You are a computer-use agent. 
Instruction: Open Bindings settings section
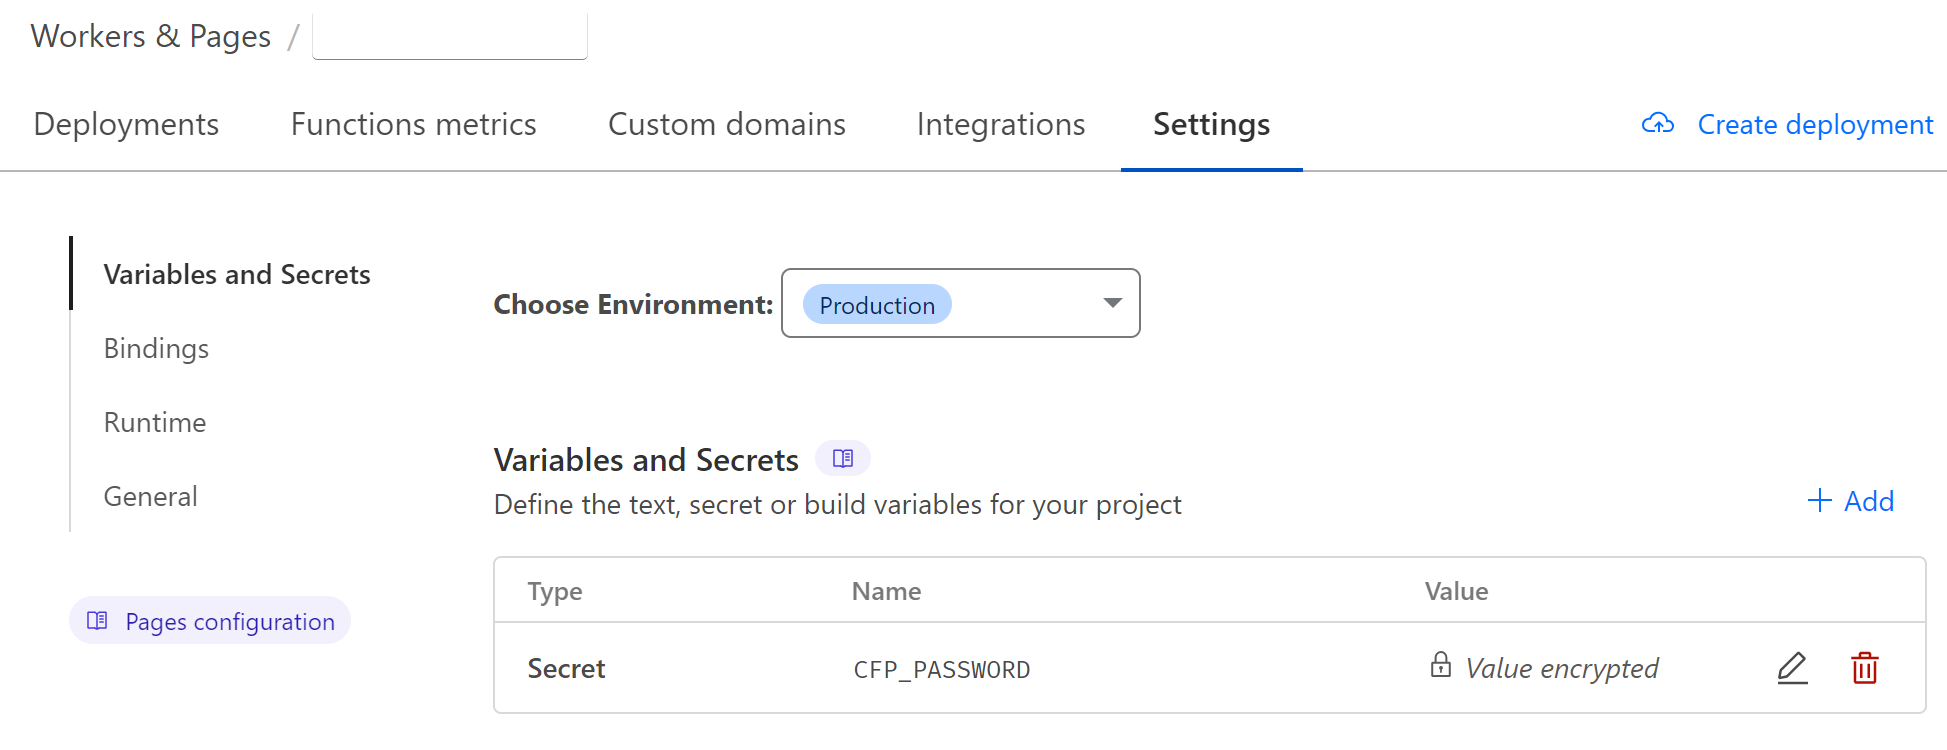point(156,348)
